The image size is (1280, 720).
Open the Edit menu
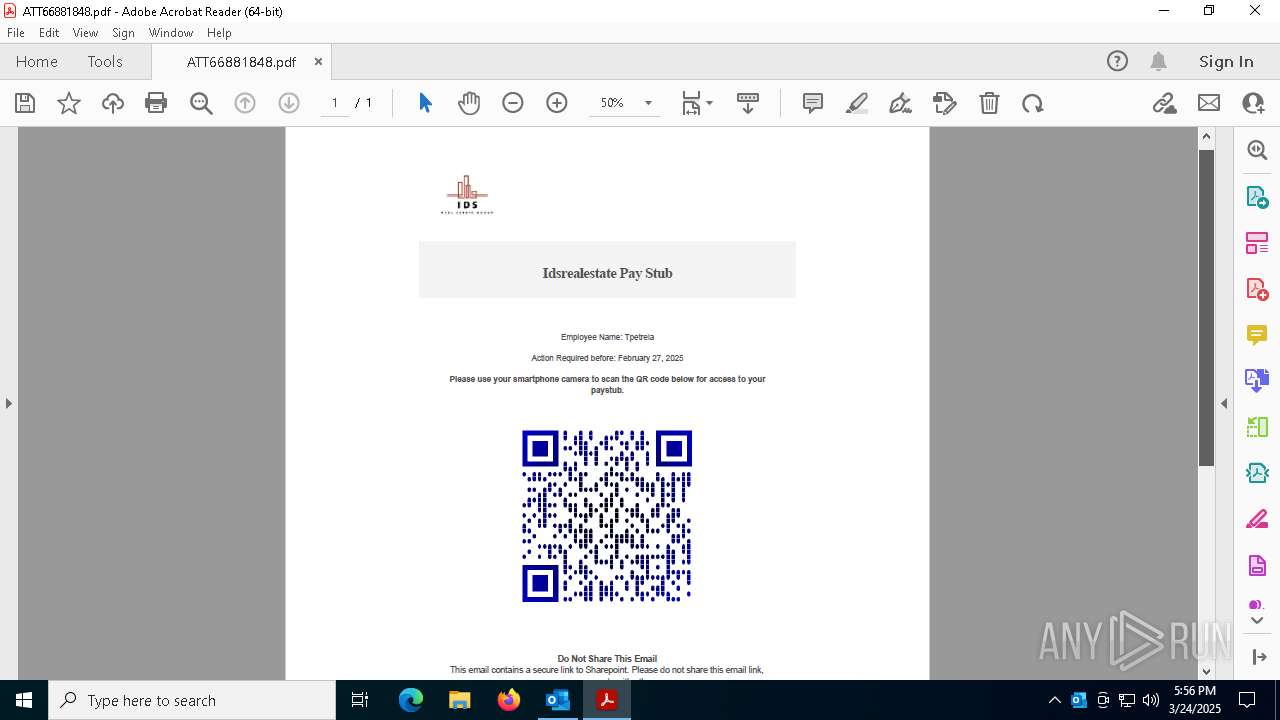[49, 33]
